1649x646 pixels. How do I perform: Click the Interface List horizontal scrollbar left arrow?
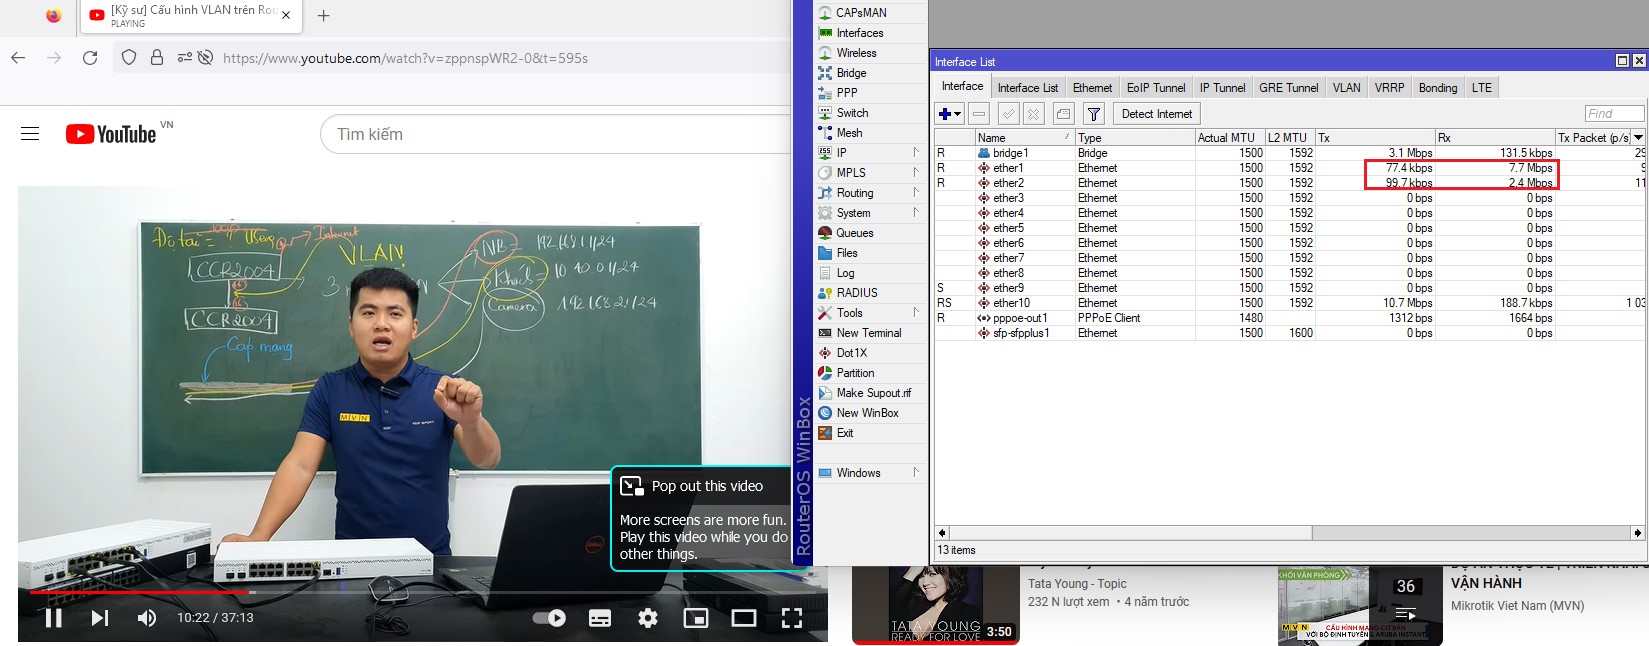pos(941,533)
